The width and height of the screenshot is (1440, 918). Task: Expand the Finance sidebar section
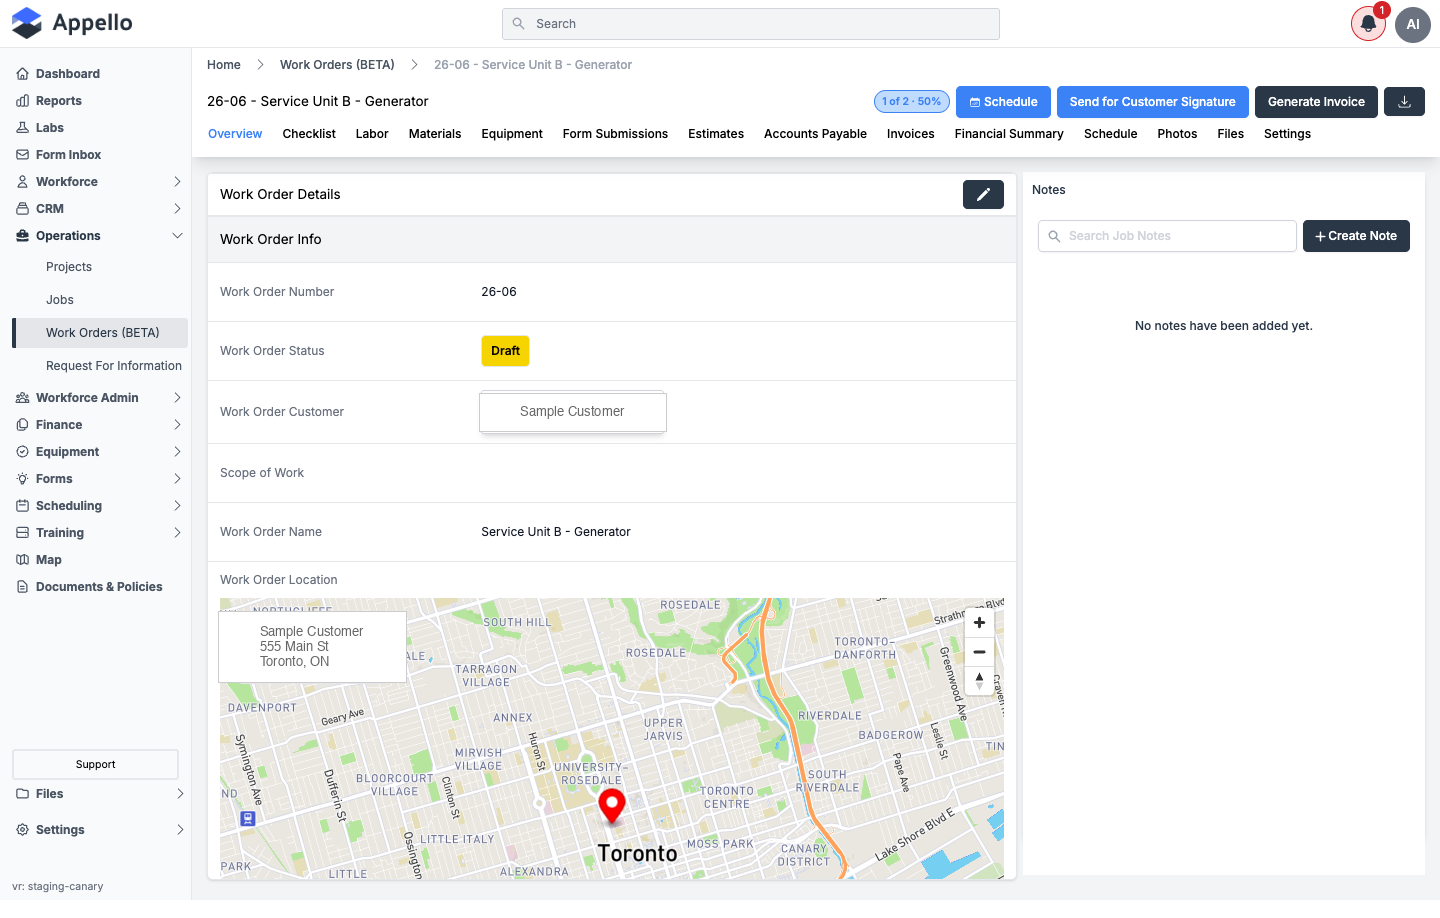[x=177, y=425]
